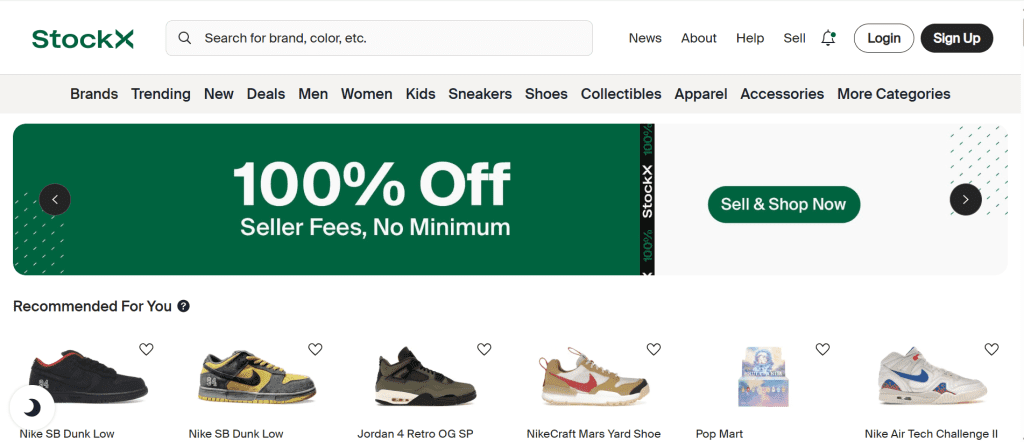Click heart on black Nike SB Dunk Low
The image size is (1024, 442).
(x=146, y=349)
